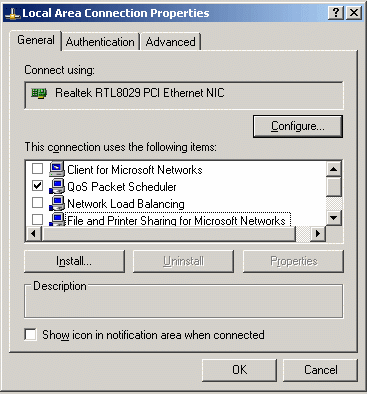Click the Configure... button
The image size is (367, 394).
point(298,126)
